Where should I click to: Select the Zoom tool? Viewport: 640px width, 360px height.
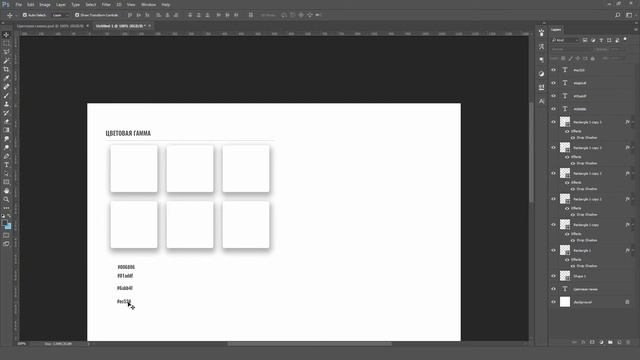(6, 200)
